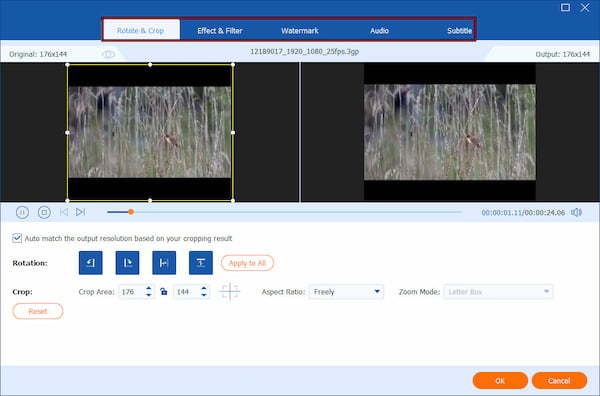Flip video vertically
The width and height of the screenshot is (600, 396).
point(201,263)
